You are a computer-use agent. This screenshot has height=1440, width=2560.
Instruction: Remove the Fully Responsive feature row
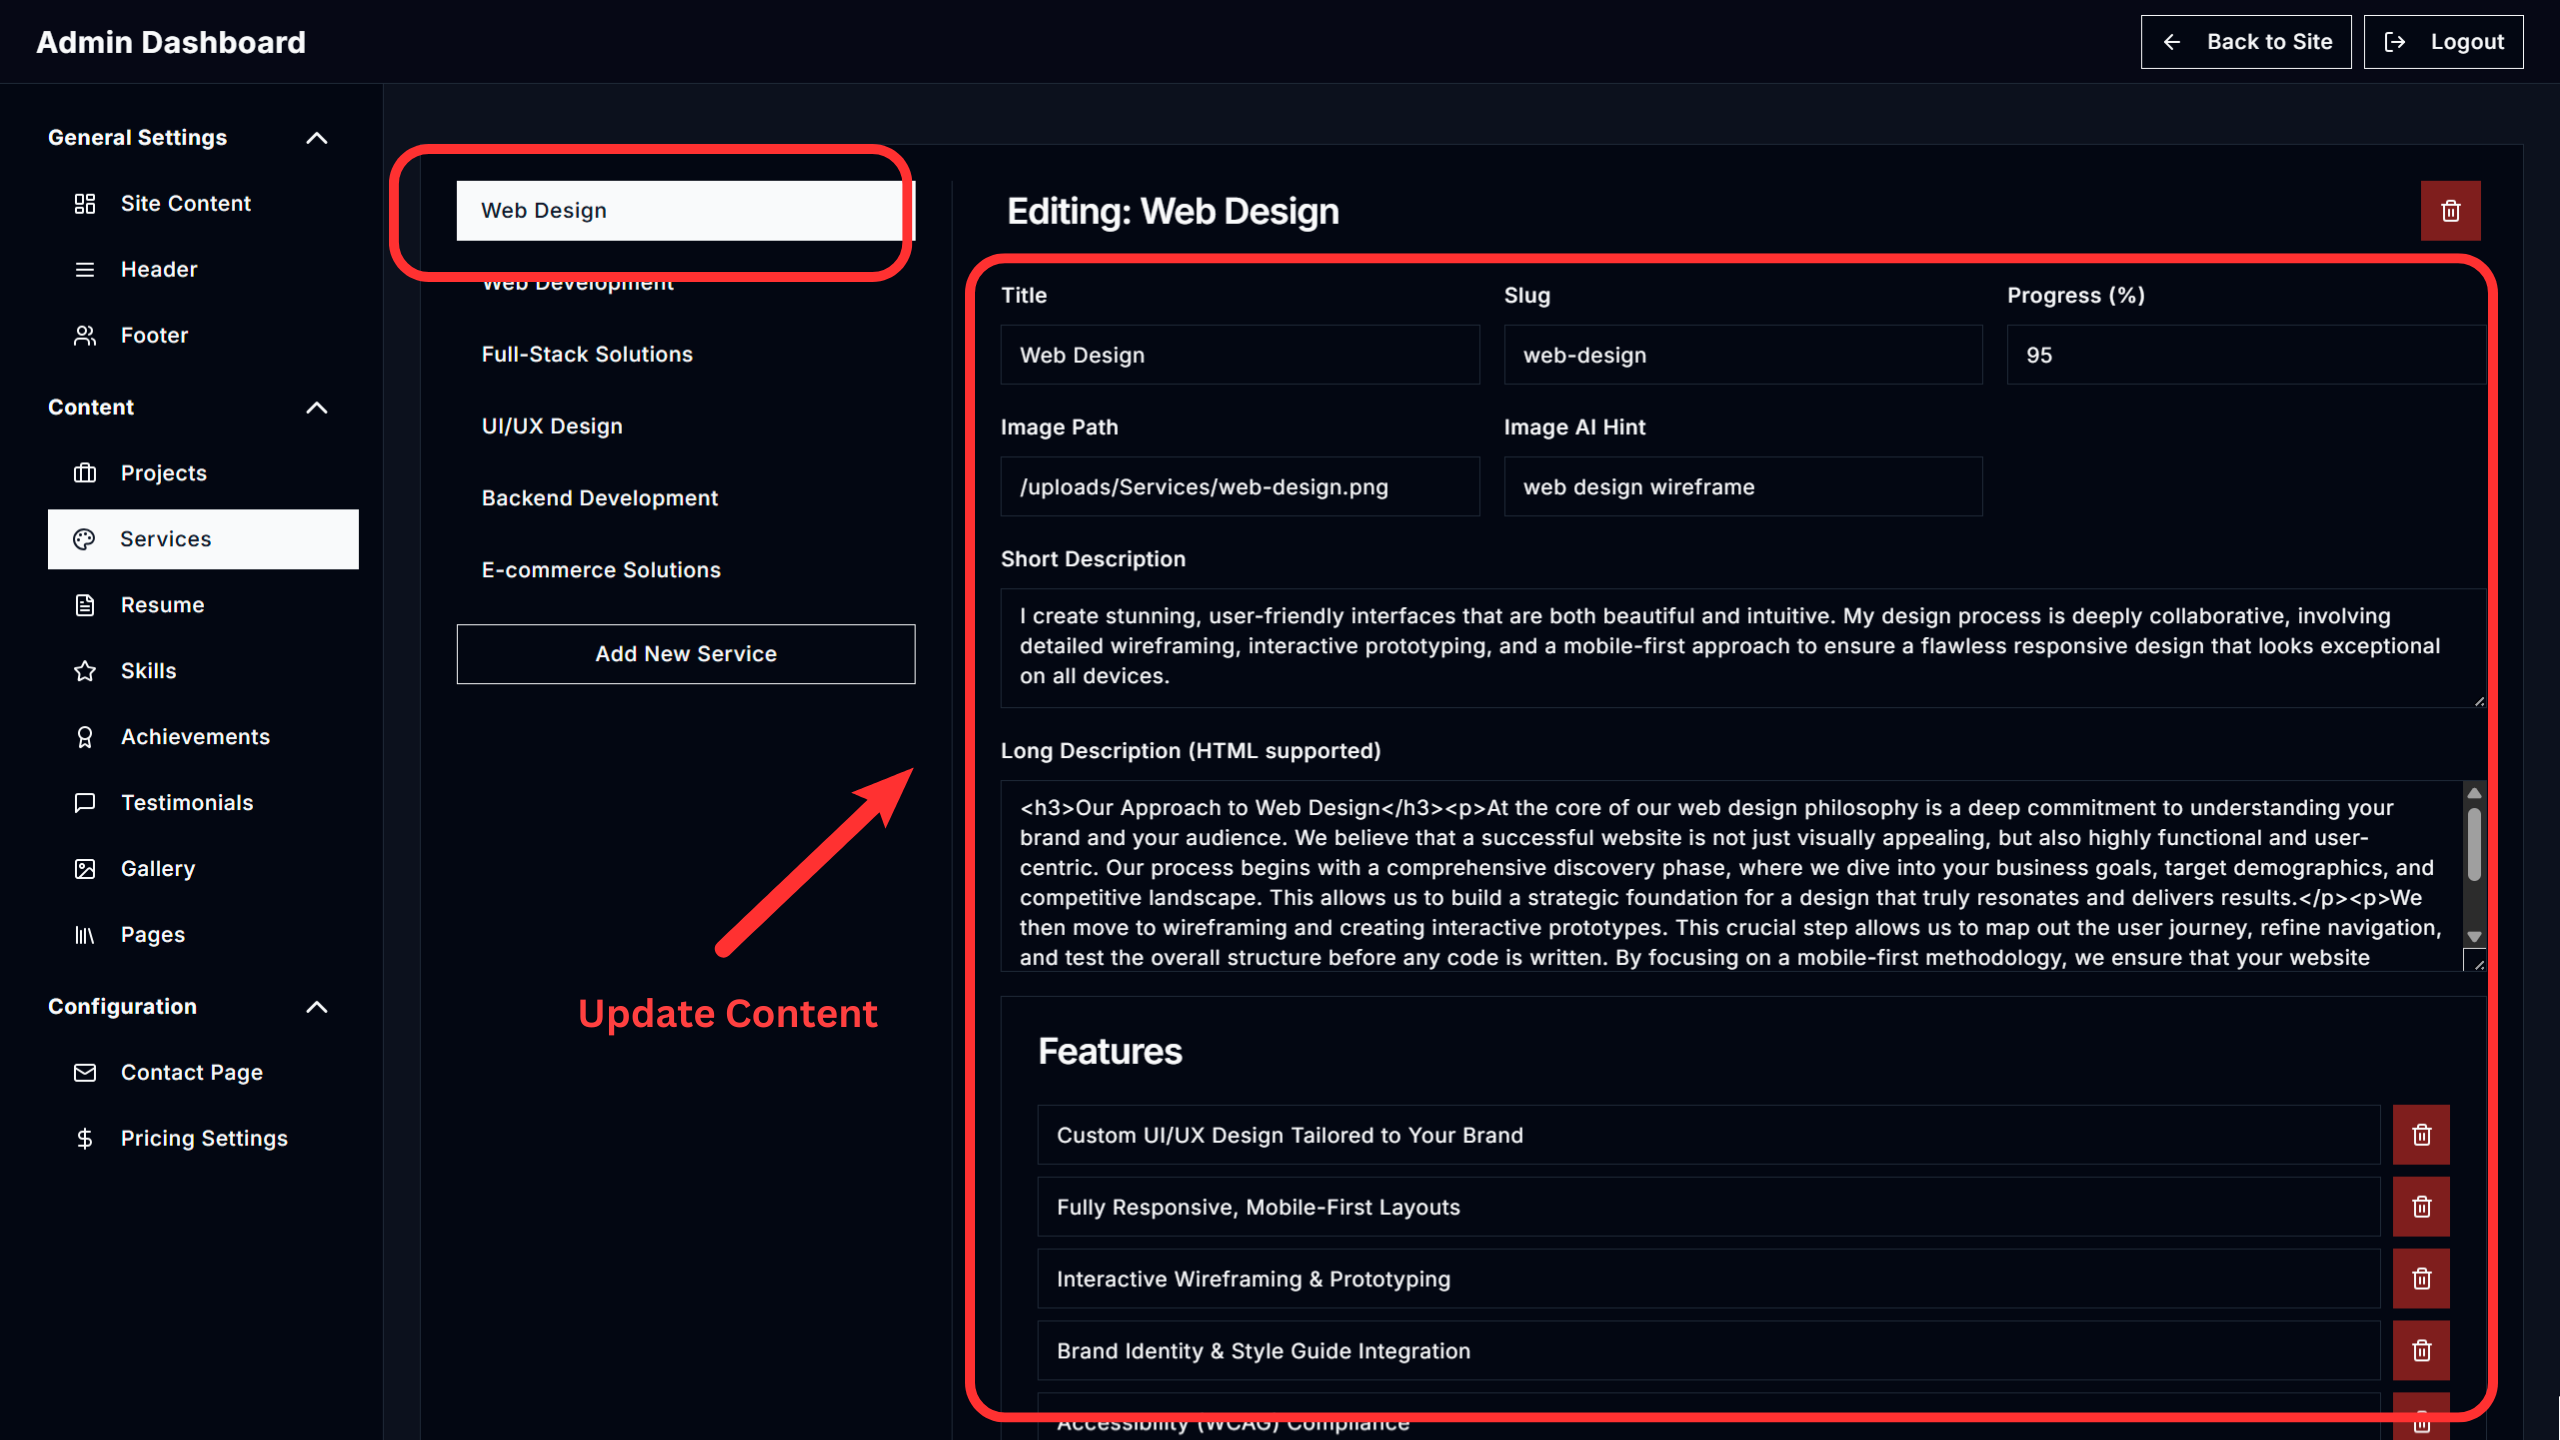click(2421, 1207)
